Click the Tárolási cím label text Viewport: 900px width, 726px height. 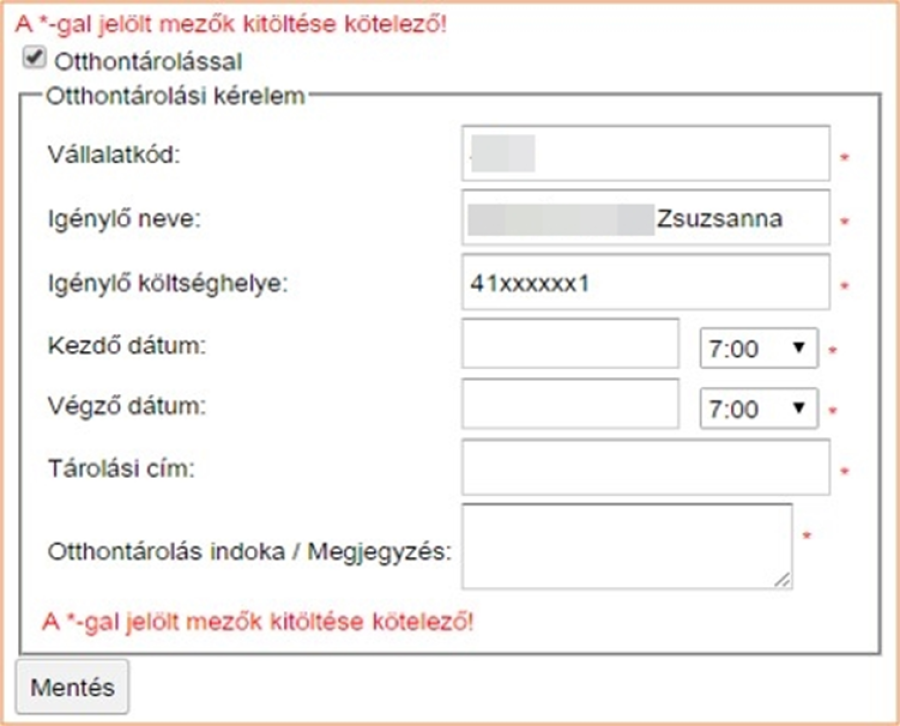121,468
